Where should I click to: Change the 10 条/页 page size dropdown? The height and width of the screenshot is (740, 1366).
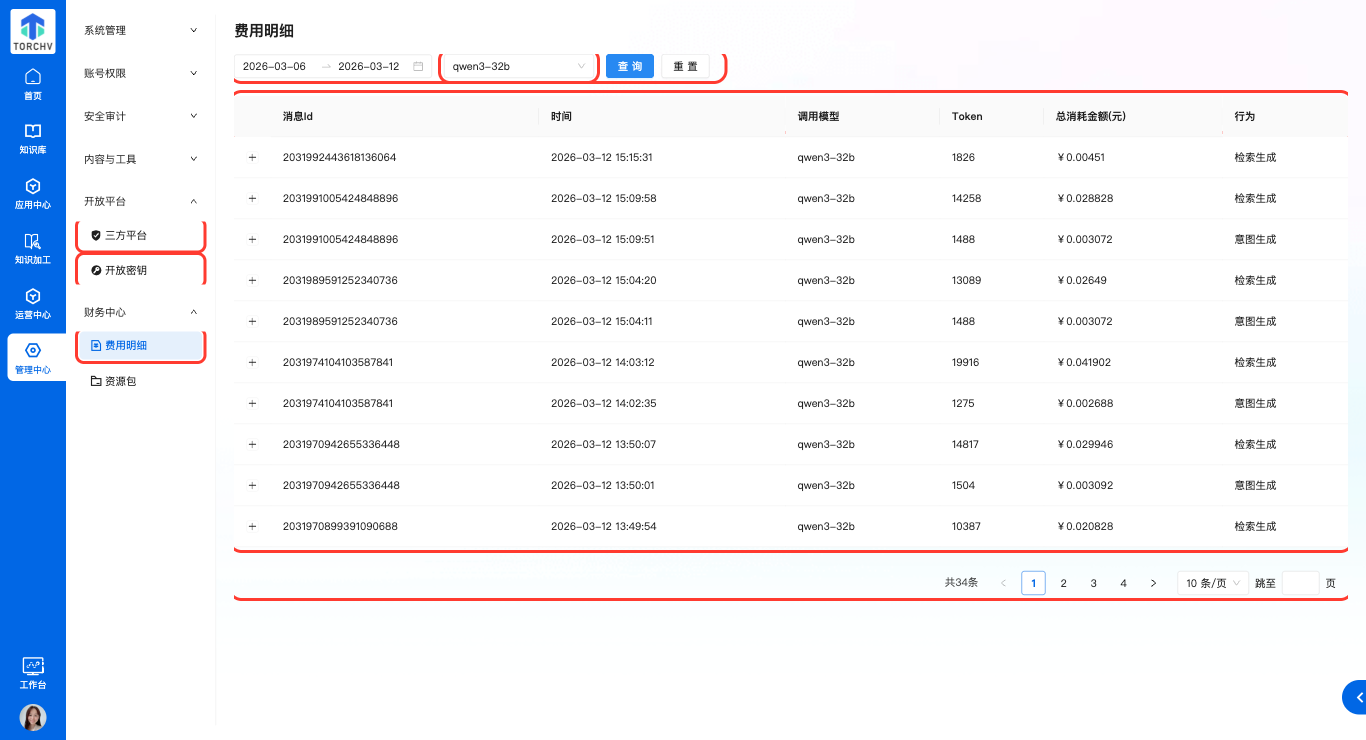click(x=1212, y=583)
